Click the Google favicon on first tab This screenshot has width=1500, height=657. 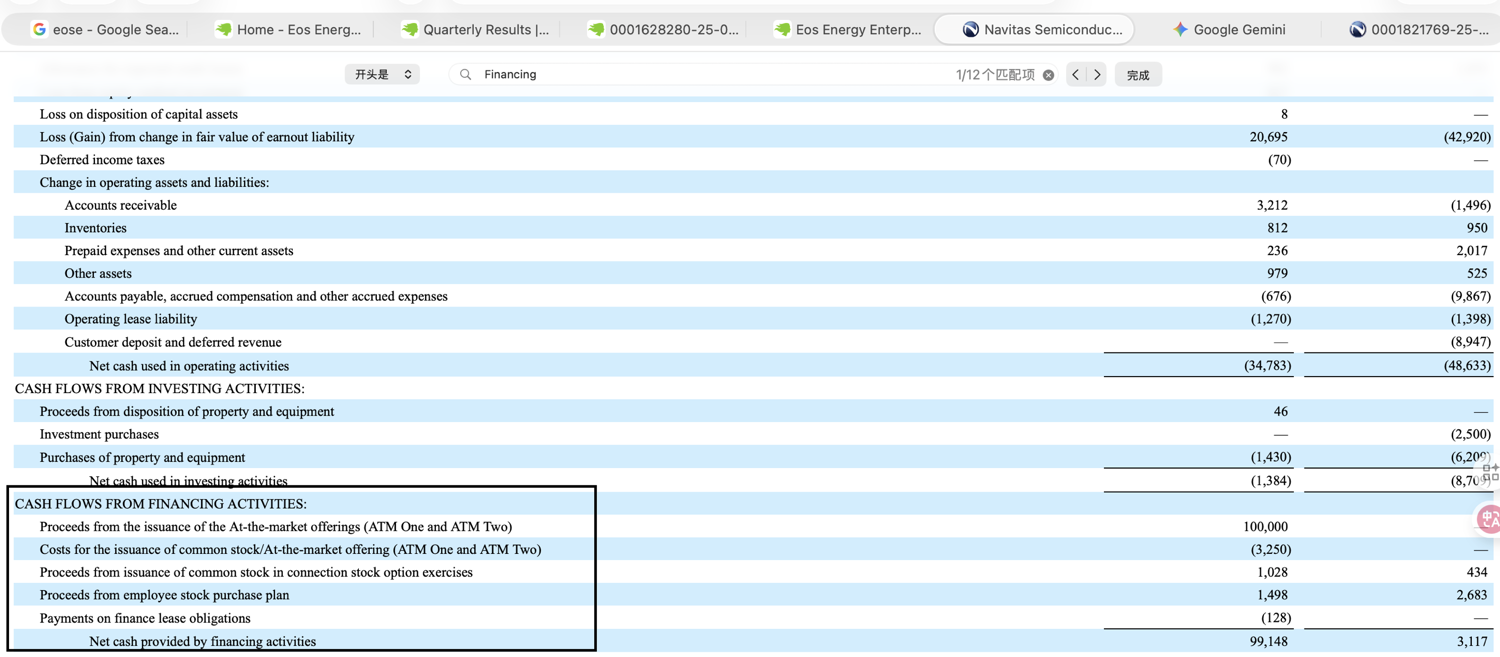[39, 30]
